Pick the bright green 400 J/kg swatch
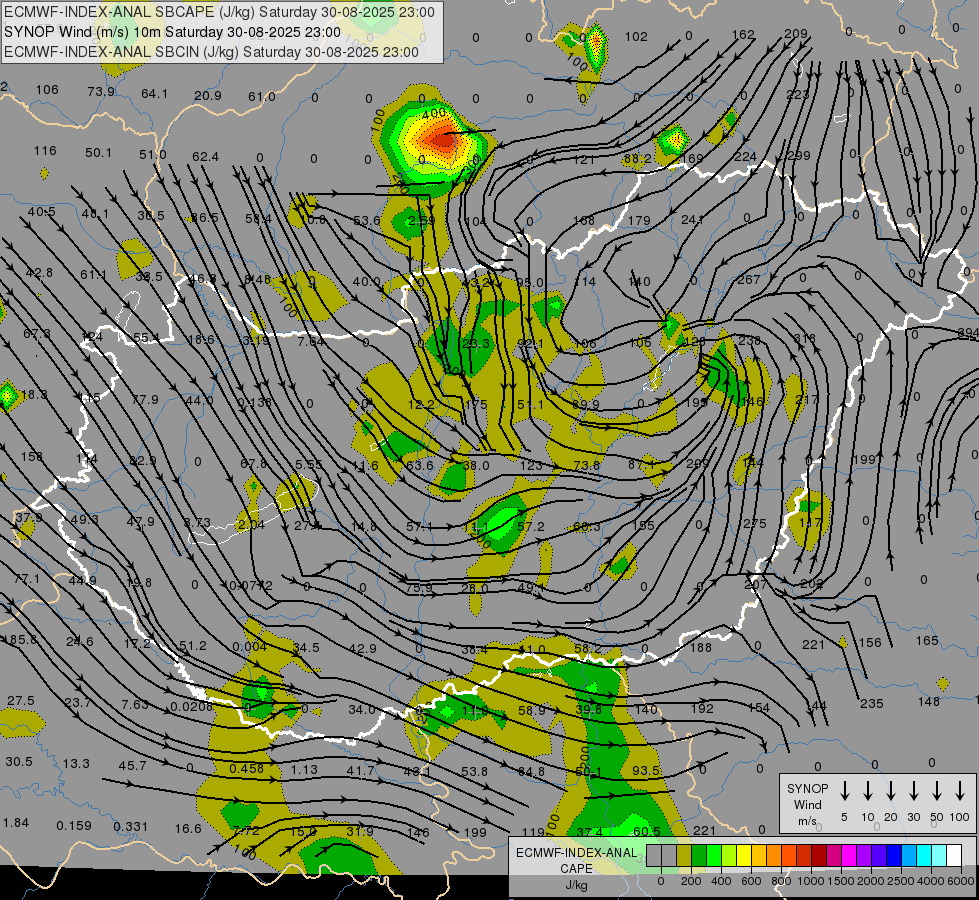979x900 pixels. [714, 856]
